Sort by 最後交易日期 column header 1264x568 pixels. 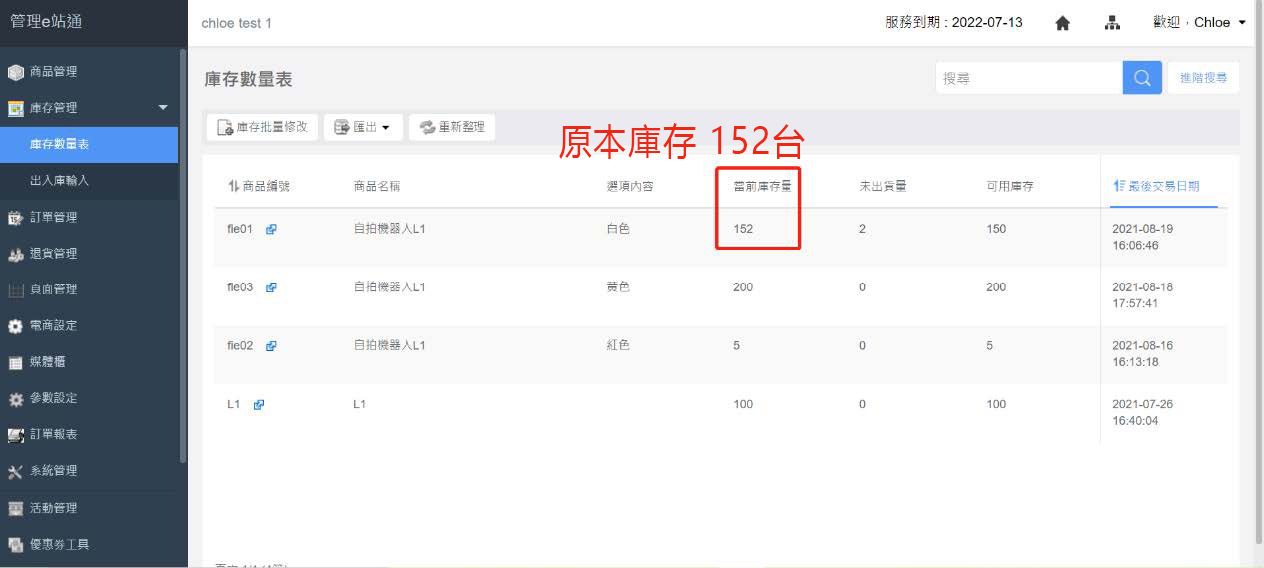(1156, 186)
